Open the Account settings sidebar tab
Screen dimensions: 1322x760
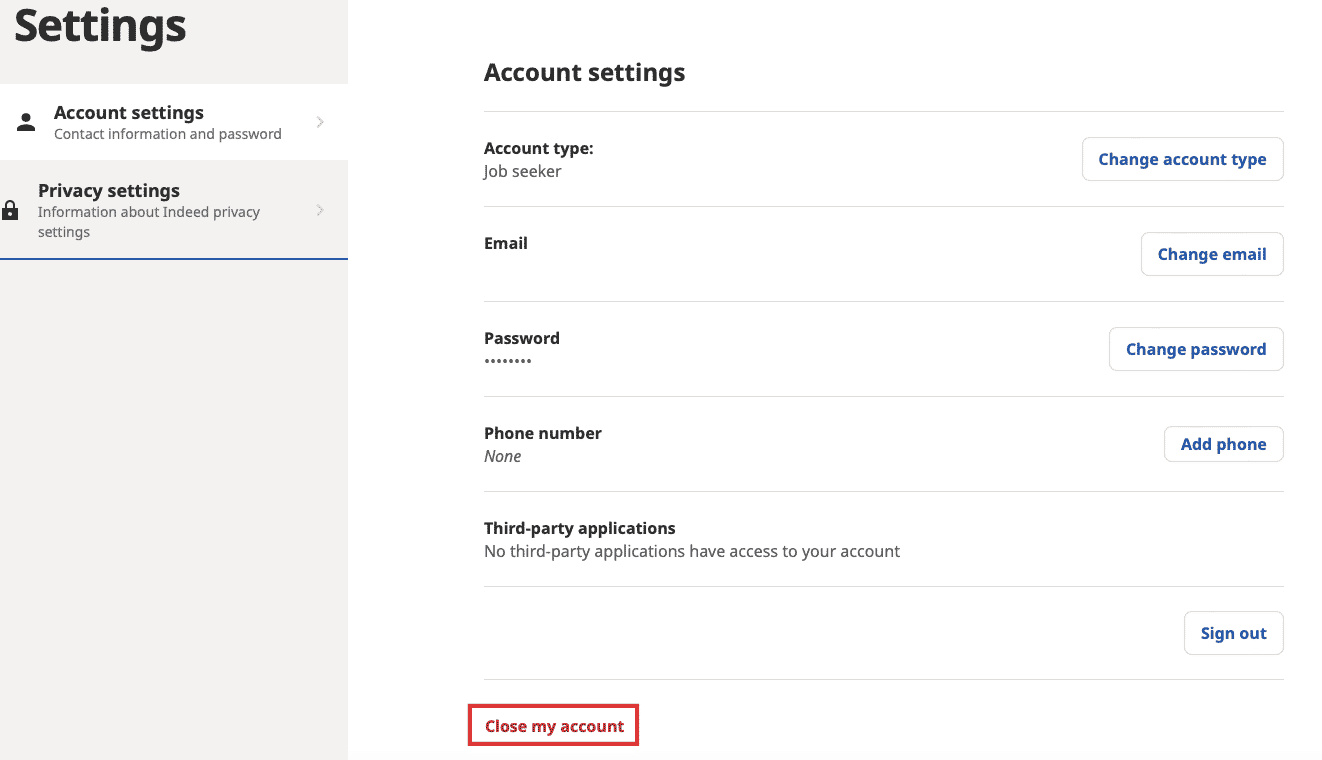coord(174,122)
